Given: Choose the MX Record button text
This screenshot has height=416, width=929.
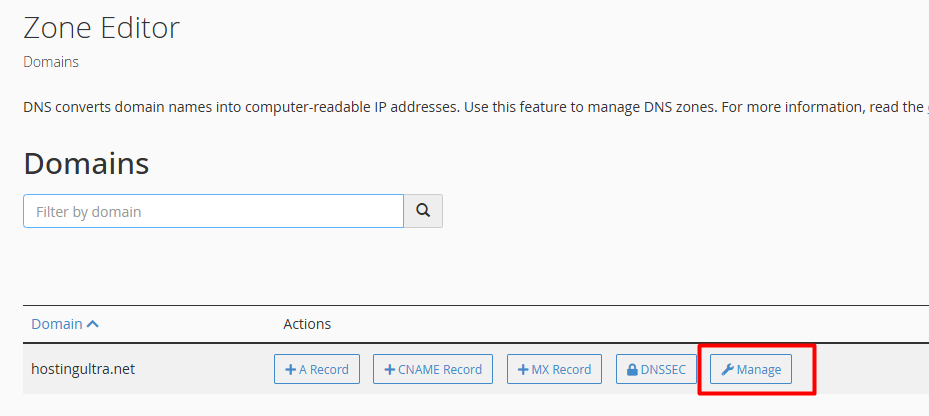Looking at the screenshot, I should pyautogui.click(x=561, y=369).
